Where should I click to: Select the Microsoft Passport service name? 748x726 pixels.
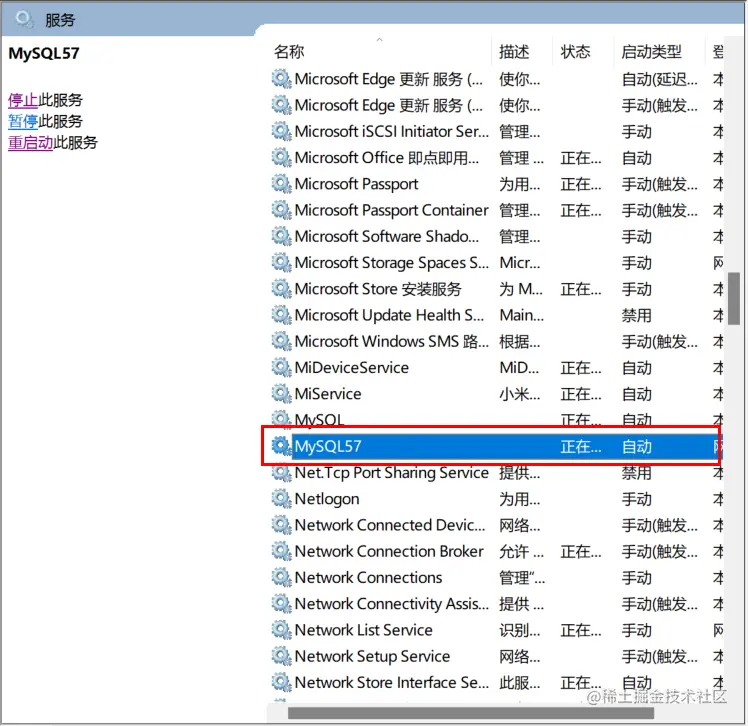click(356, 184)
